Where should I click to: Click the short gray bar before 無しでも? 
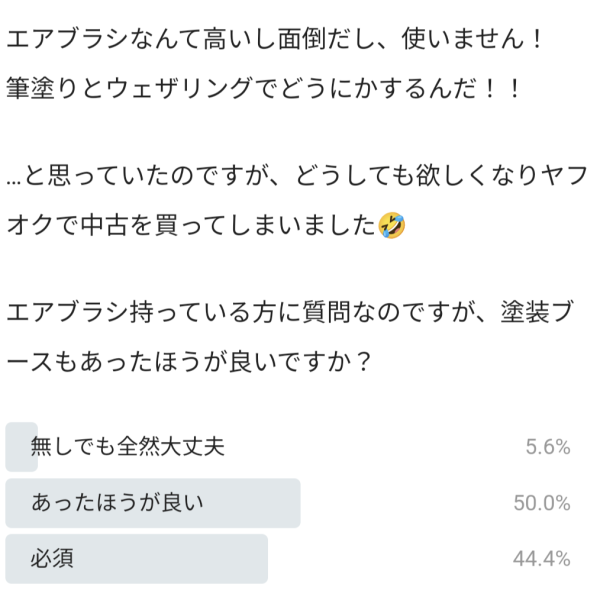point(20,447)
